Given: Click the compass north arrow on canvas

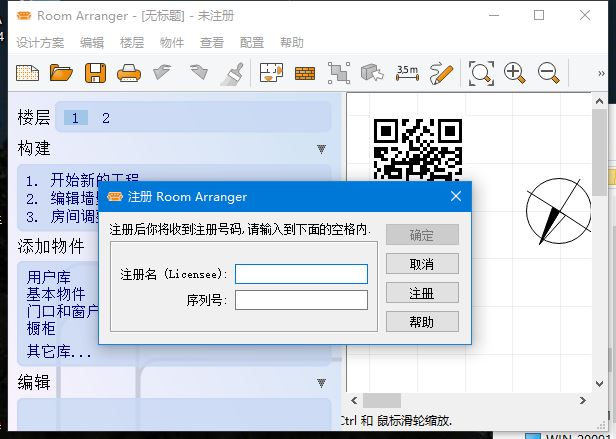Looking at the screenshot, I should coord(558,211).
